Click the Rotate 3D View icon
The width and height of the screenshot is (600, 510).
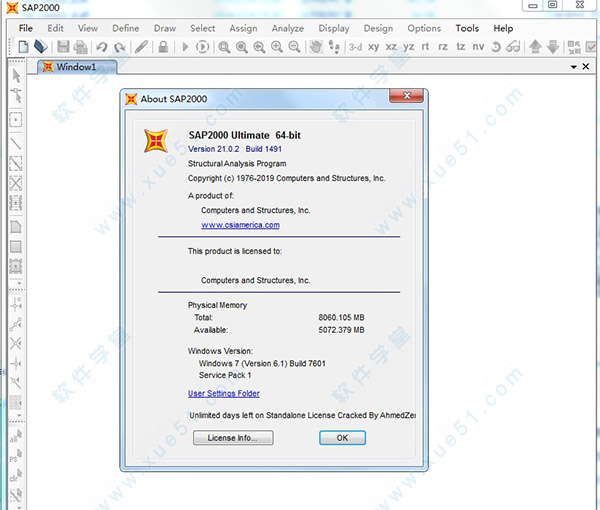click(496, 47)
